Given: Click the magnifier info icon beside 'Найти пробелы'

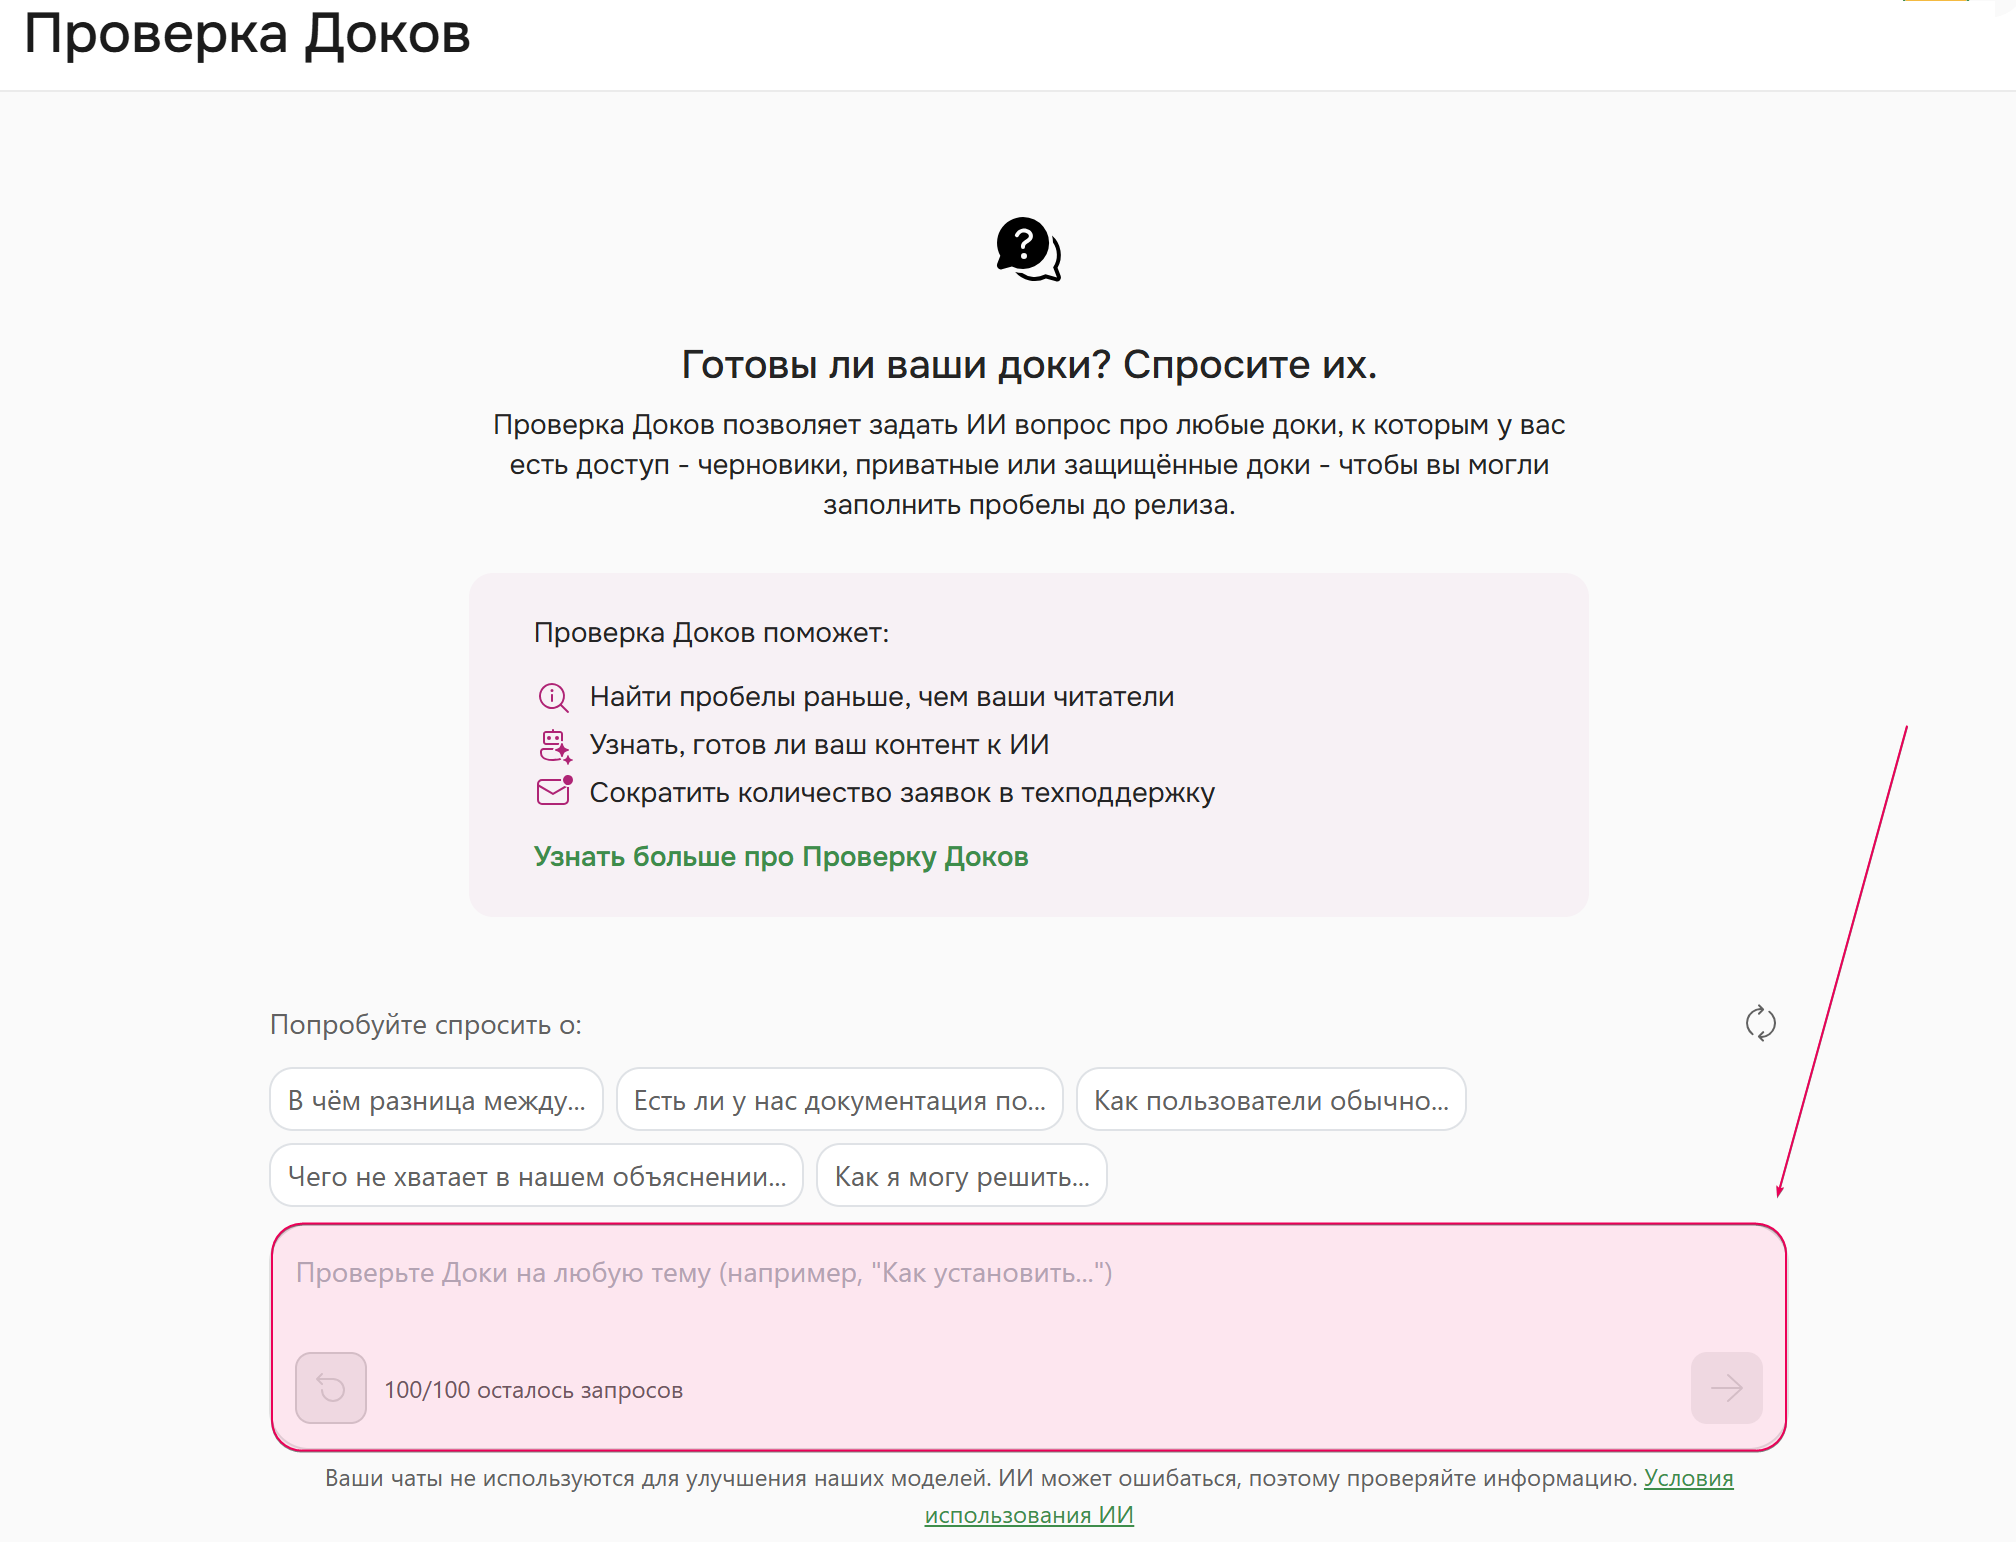Looking at the screenshot, I should [x=553, y=697].
